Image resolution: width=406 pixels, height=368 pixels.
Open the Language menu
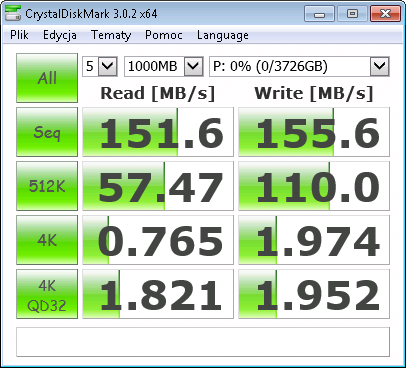[223, 35]
